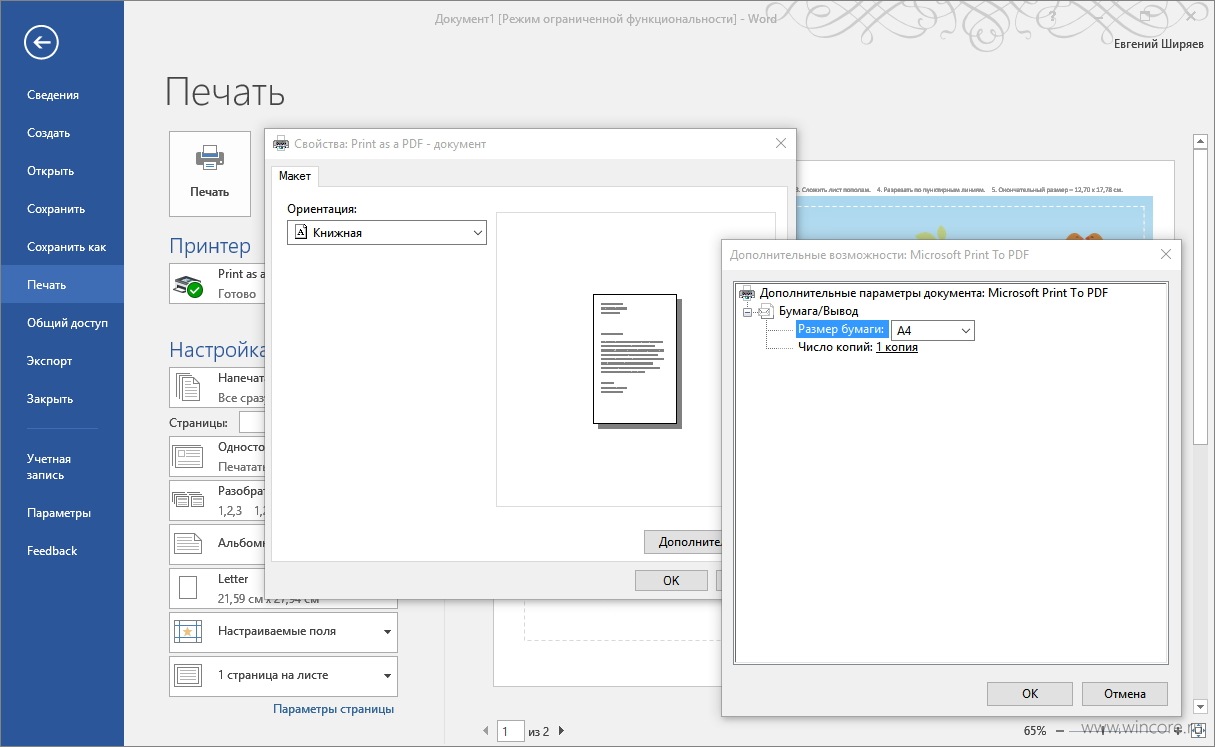Collapse the Бумага/Вывод tree node

tap(747, 311)
